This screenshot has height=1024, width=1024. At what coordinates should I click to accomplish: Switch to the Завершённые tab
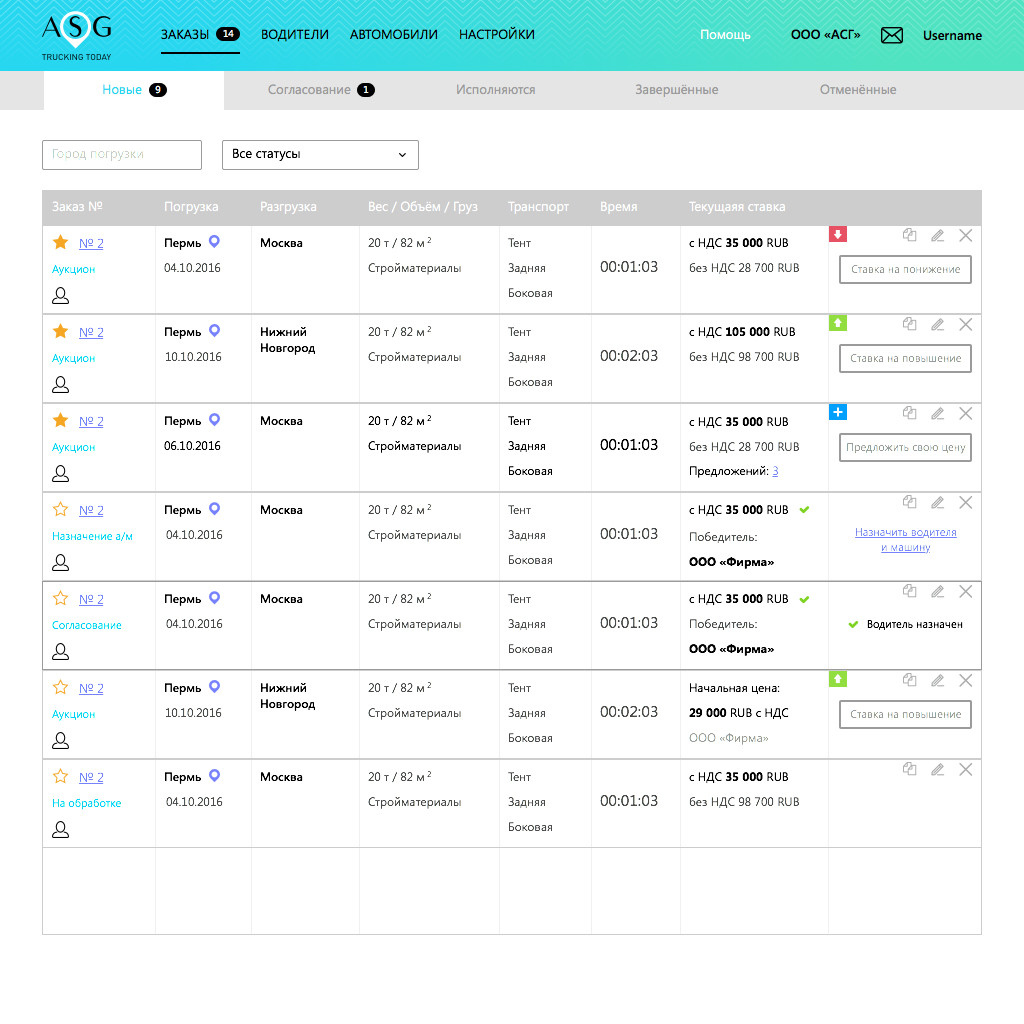(x=677, y=90)
